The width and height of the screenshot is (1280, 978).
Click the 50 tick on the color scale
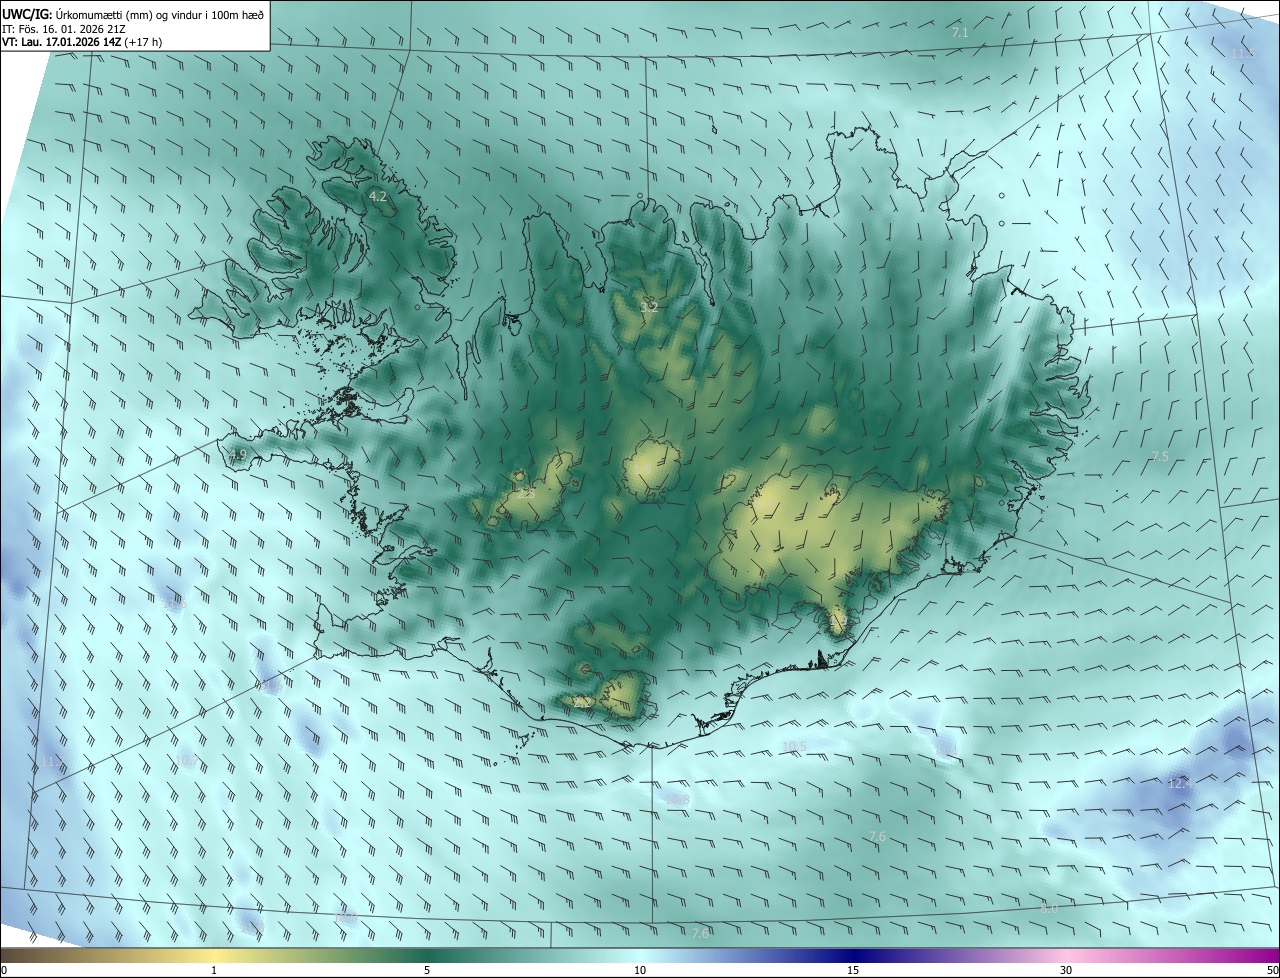tap(1272, 970)
